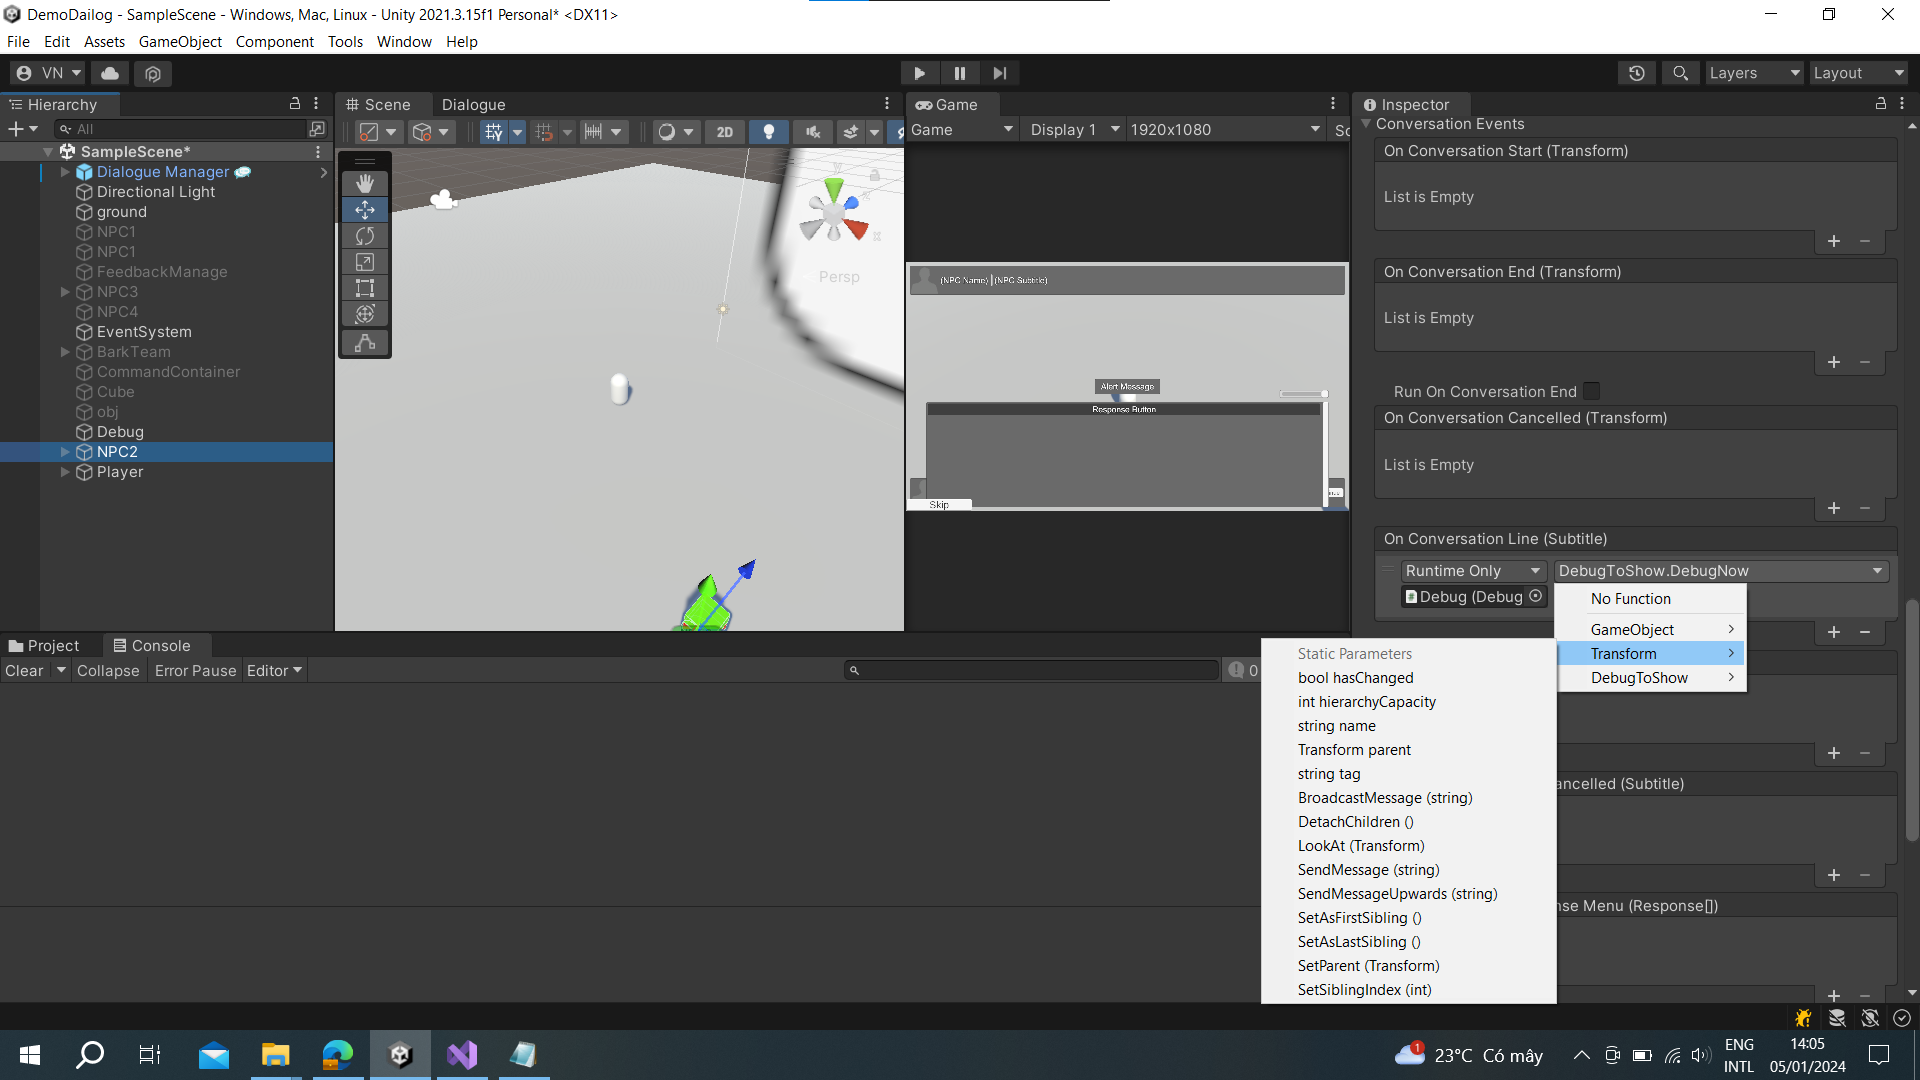Click the object picker circle for Debug
The height and width of the screenshot is (1080, 1920).
coord(1536,596)
